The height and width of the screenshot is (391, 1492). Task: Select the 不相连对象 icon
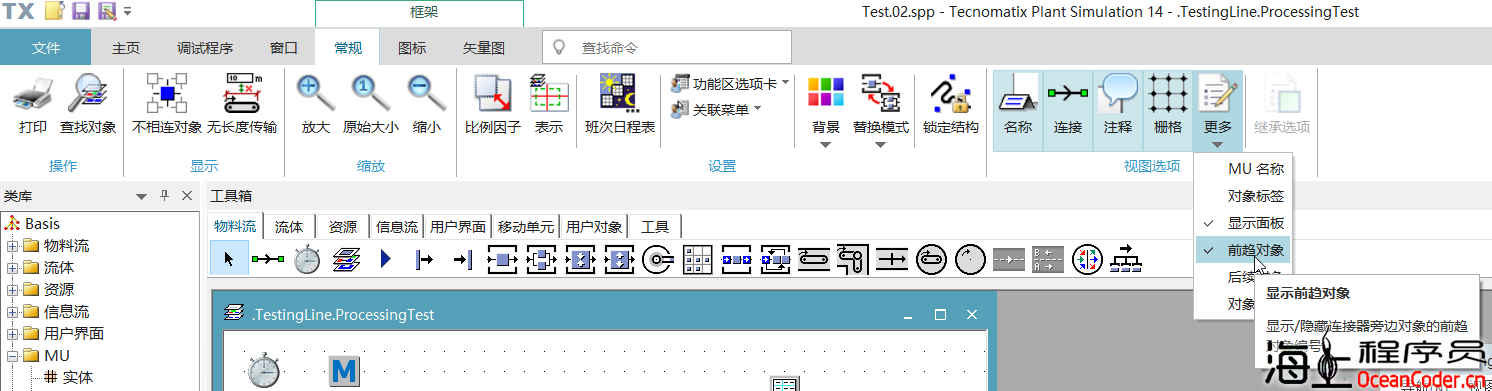tap(167, 95)
